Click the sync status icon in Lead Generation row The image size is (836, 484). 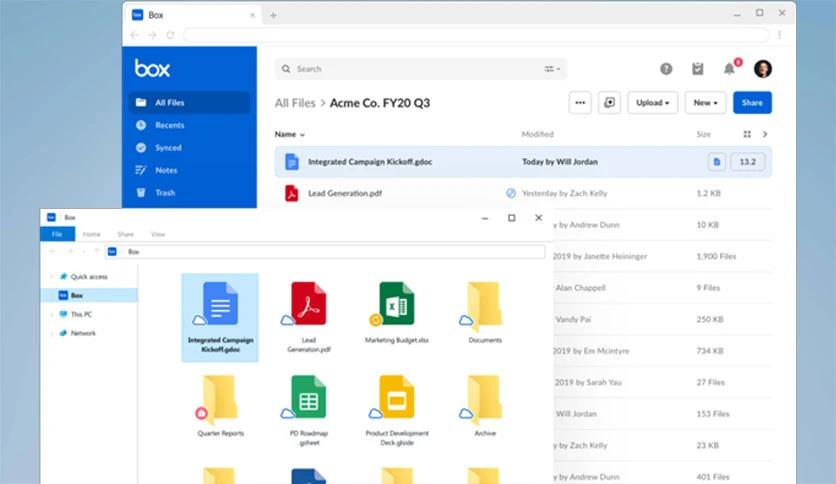point(511,193)
